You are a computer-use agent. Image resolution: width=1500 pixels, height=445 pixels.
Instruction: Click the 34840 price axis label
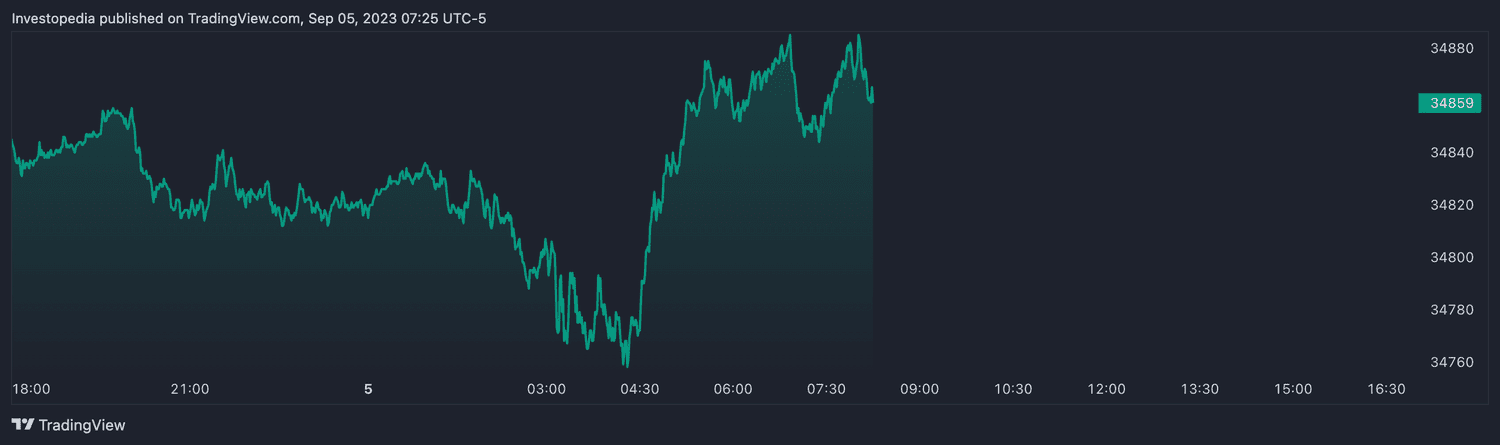[x=1450, y=152]
